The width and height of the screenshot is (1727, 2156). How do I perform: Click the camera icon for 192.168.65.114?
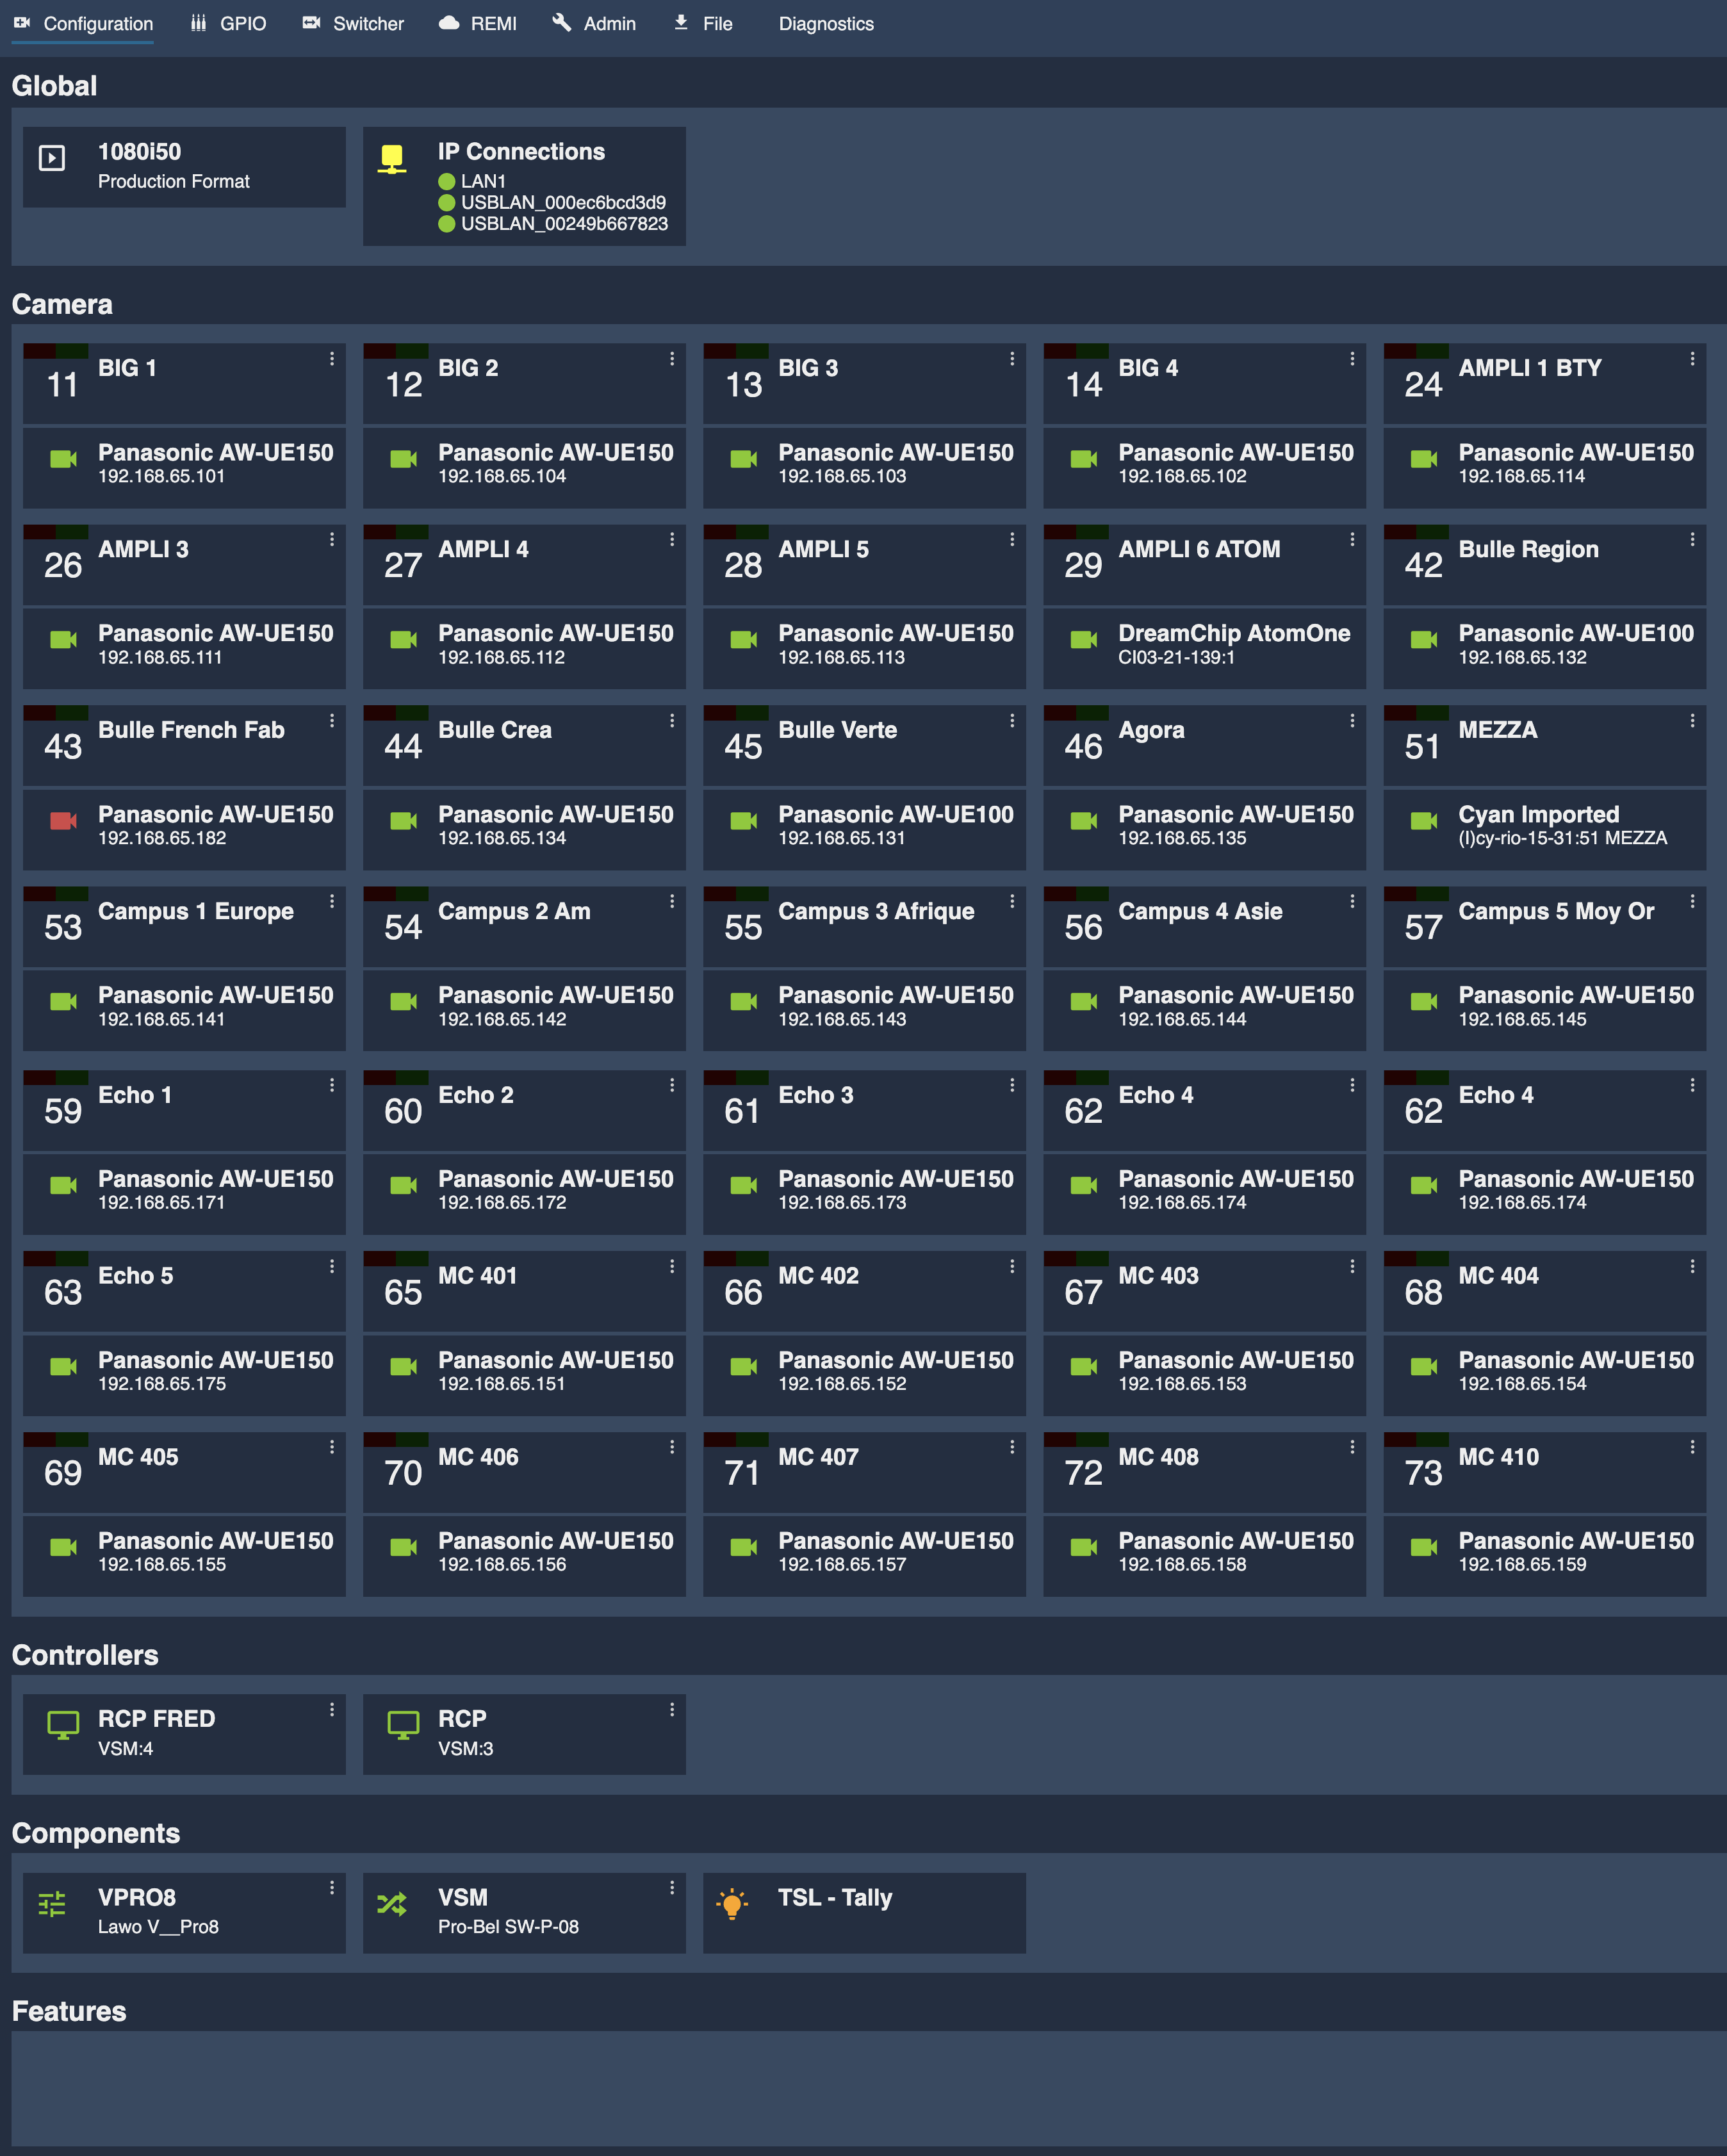1424,459
